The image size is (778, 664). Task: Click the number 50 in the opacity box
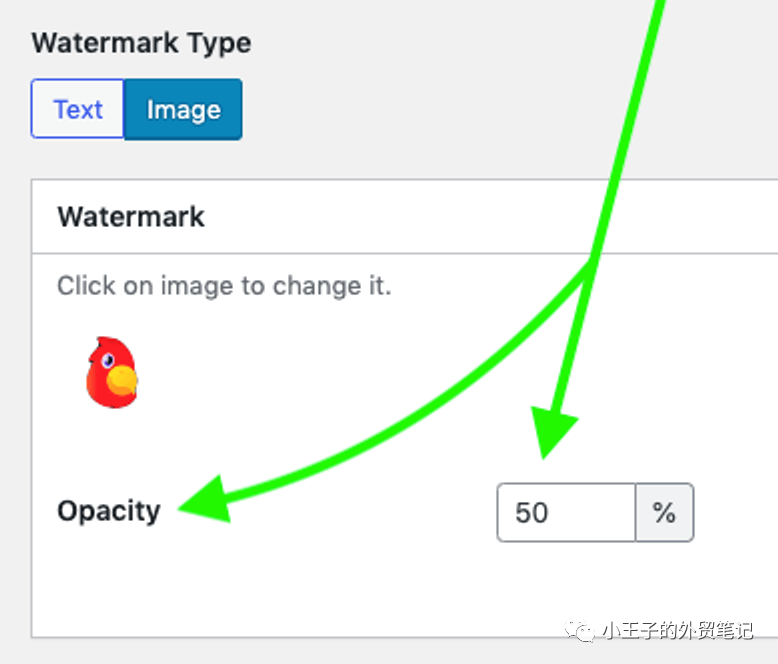[x=531, y=513]
